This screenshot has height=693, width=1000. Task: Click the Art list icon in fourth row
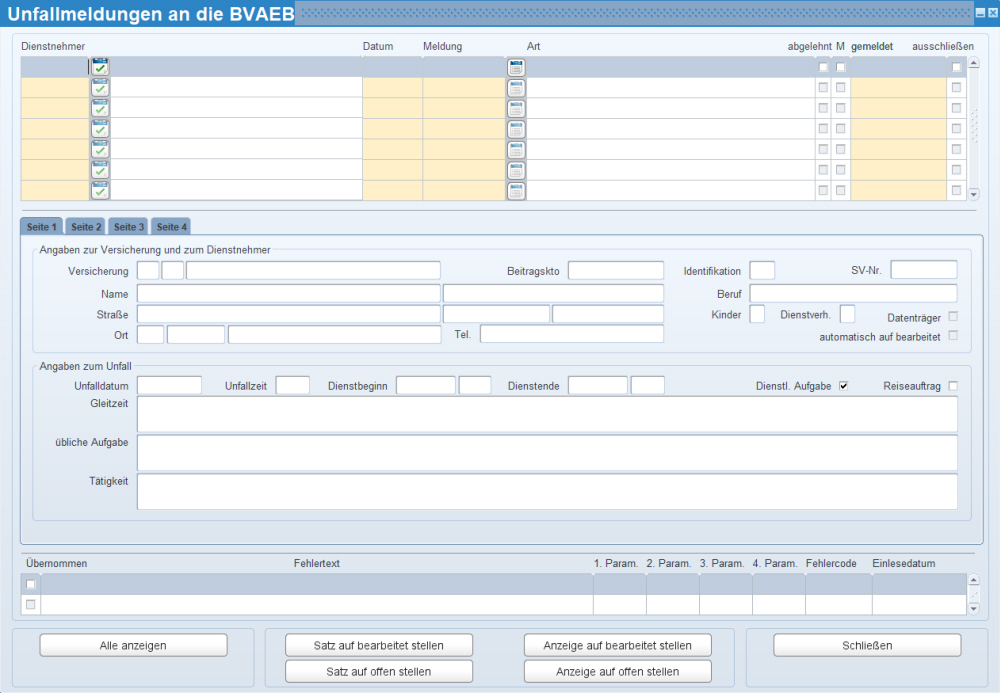[x=517, y=129]
